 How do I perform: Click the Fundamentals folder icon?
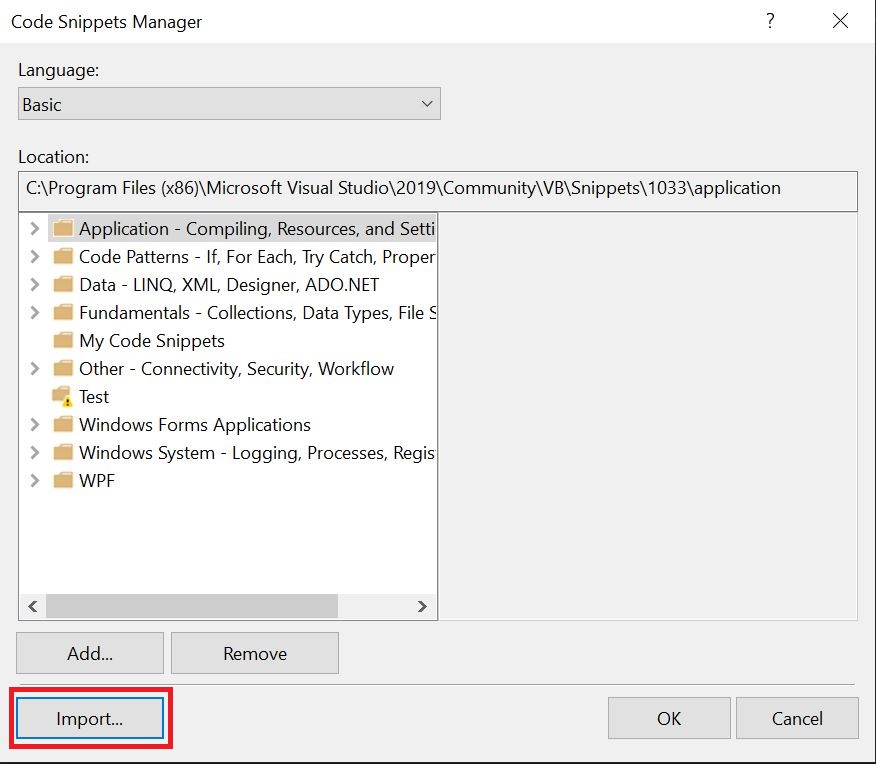pos(63,313)
